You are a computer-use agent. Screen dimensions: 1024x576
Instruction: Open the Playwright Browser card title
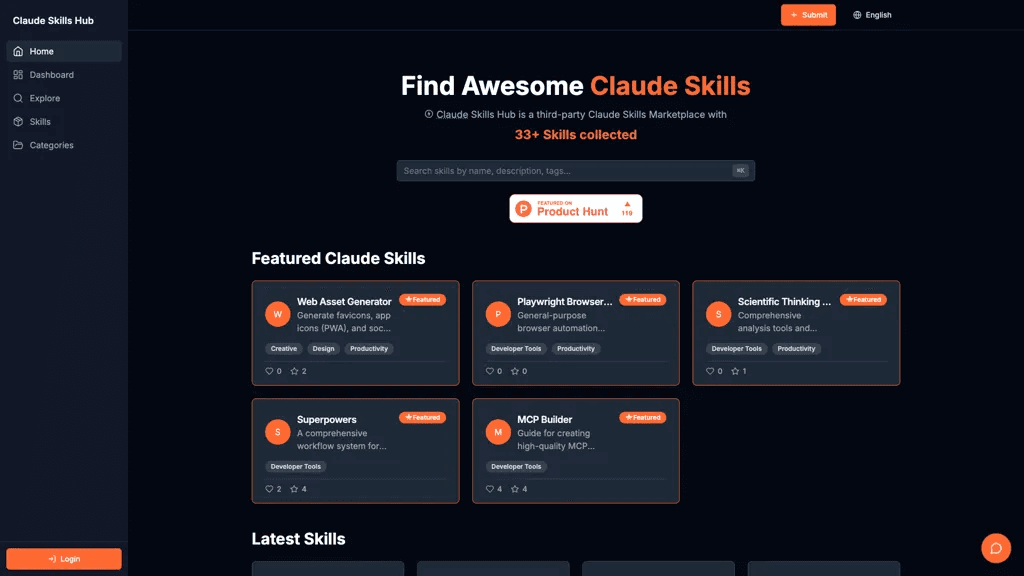[565, 302]
